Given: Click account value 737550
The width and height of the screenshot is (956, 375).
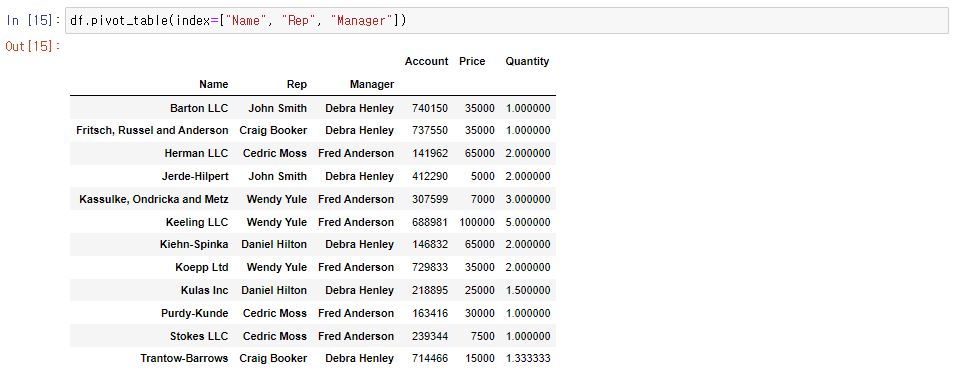Looking at the screenshot, I should click(430, 130).
